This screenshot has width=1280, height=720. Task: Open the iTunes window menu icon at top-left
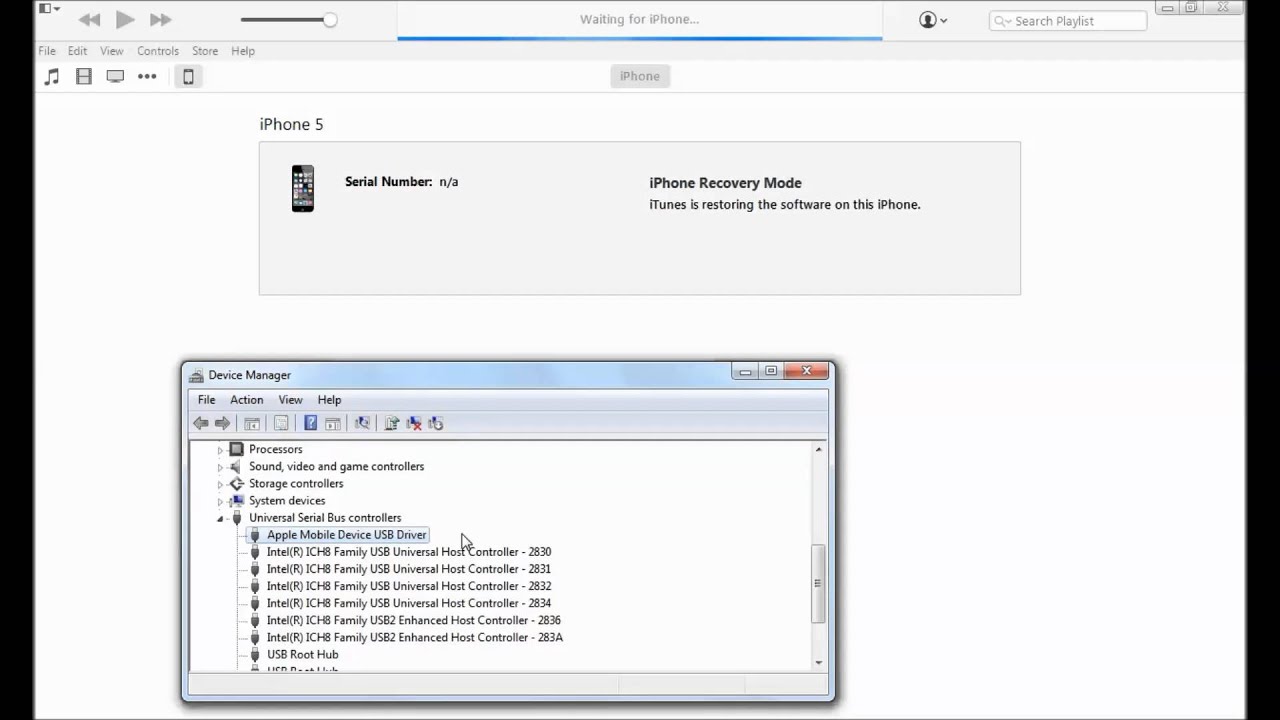point(50,9)
